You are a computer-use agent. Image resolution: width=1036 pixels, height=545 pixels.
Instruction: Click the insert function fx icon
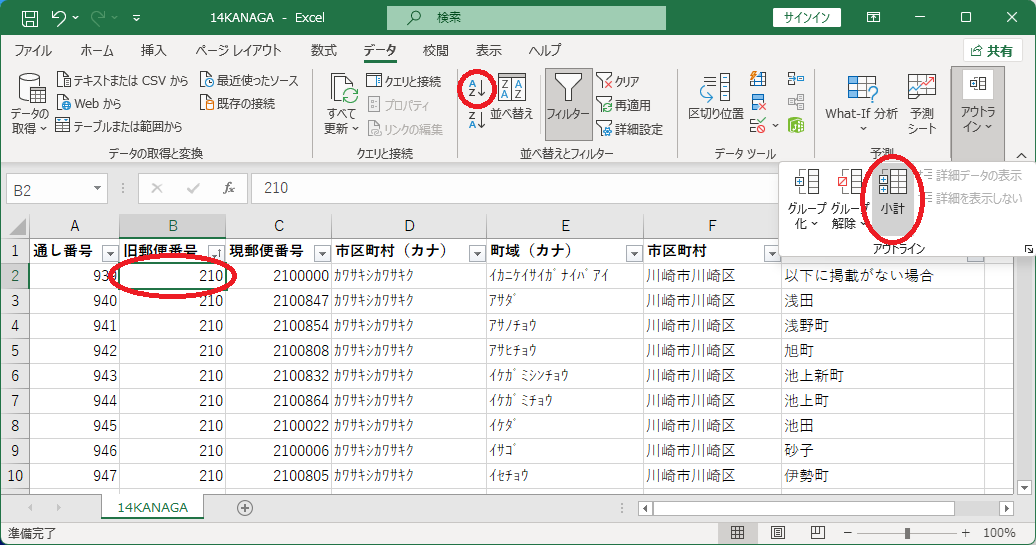tap(229, 189)
